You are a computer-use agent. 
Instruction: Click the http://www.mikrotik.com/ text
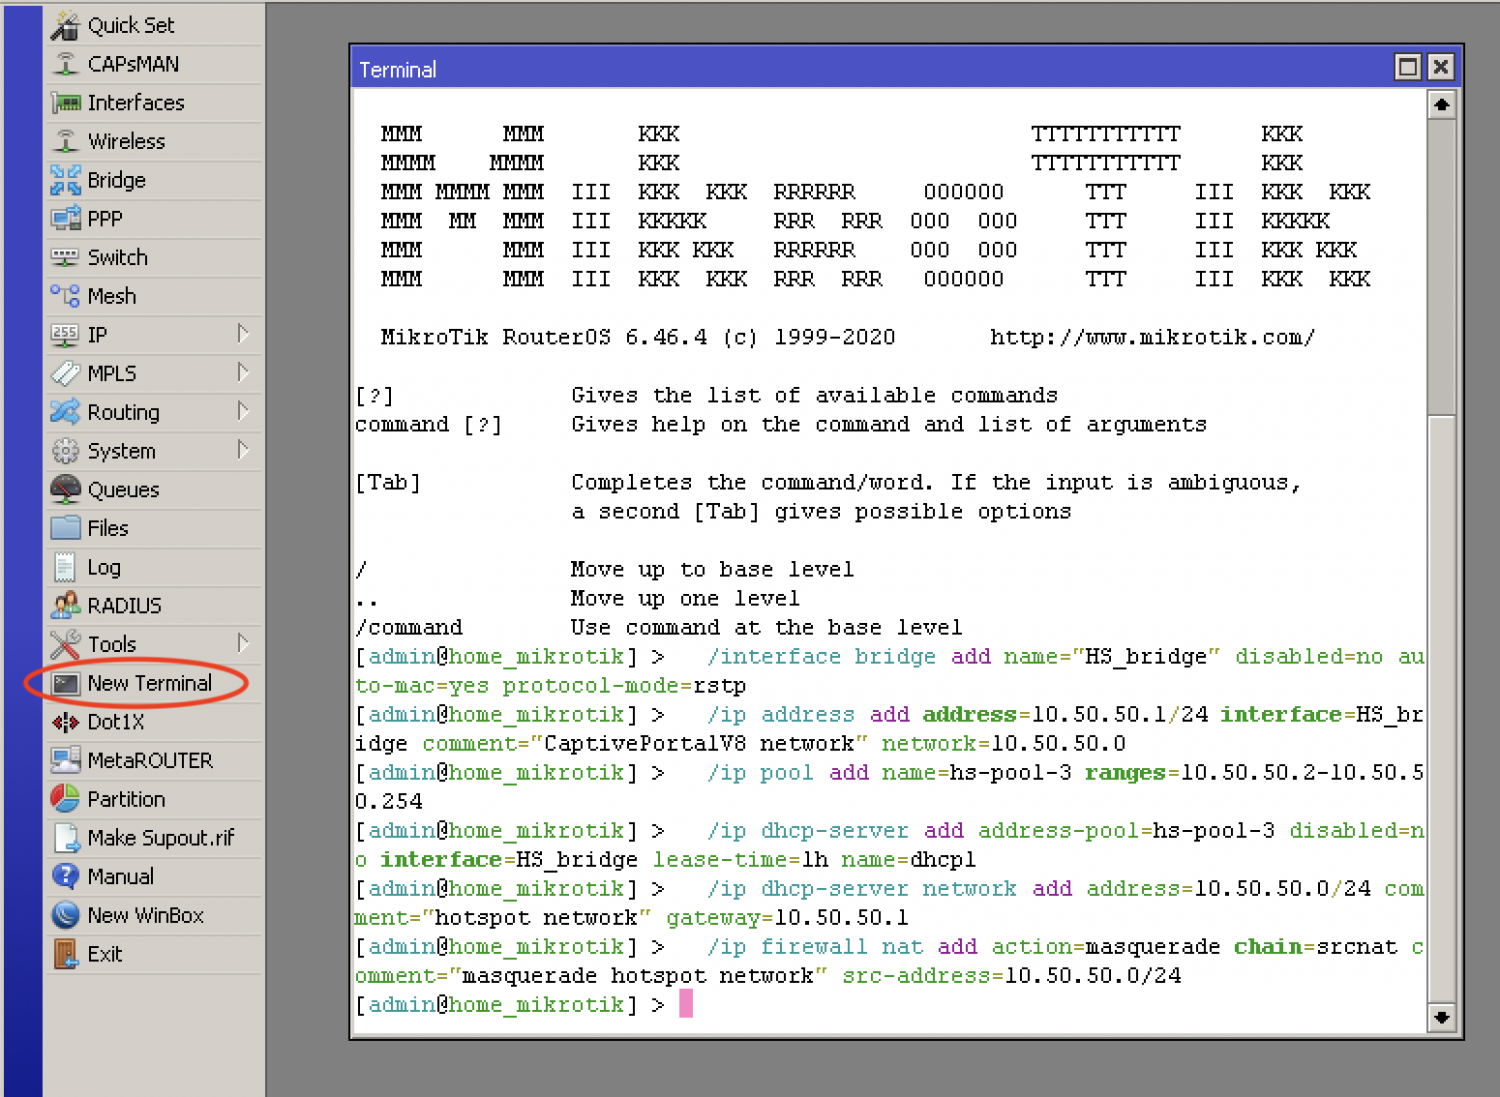point(1152,338)
